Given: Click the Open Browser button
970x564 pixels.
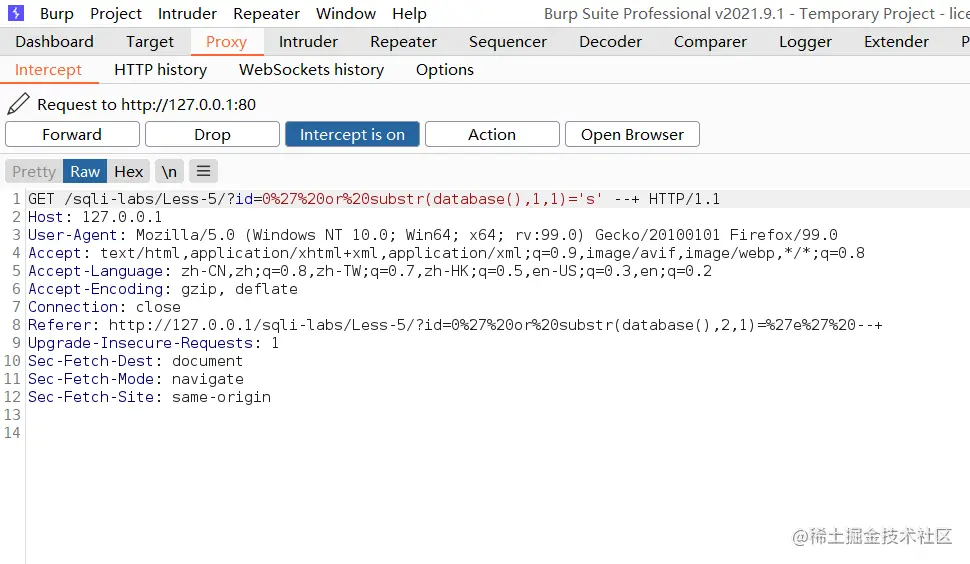Looking at the screenshot, I should 632,134.
